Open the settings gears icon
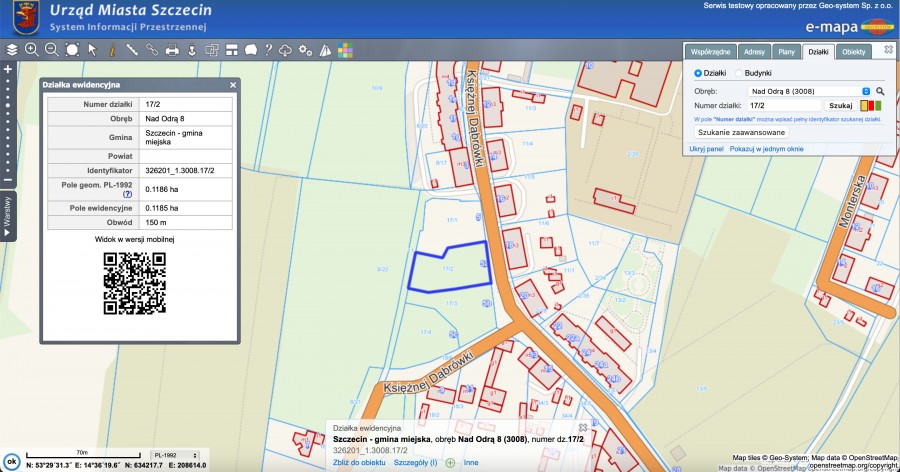 pyautogui.click(x=306, y=49)
